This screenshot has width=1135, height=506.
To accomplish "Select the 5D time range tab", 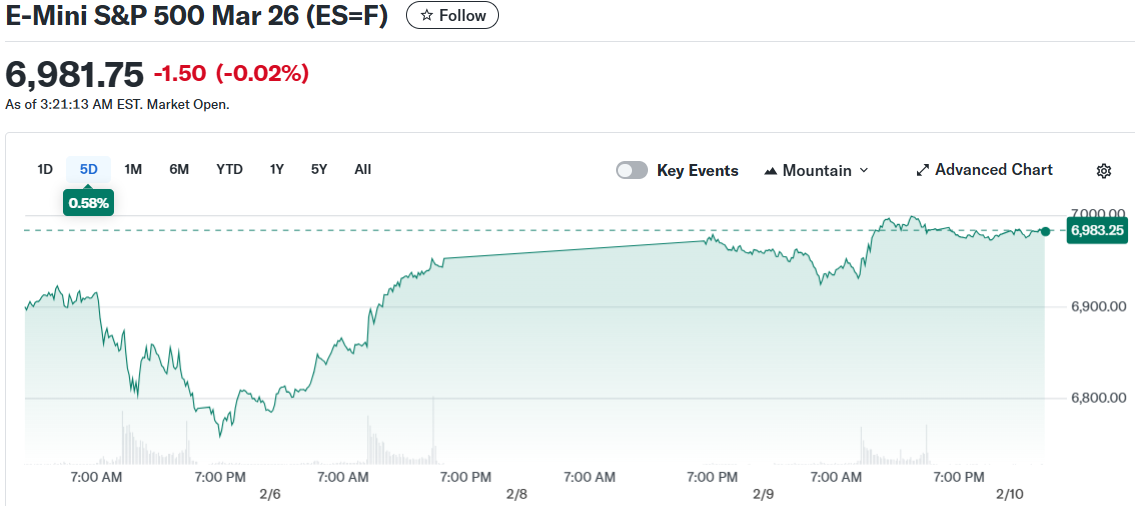I will click(89, 170).
